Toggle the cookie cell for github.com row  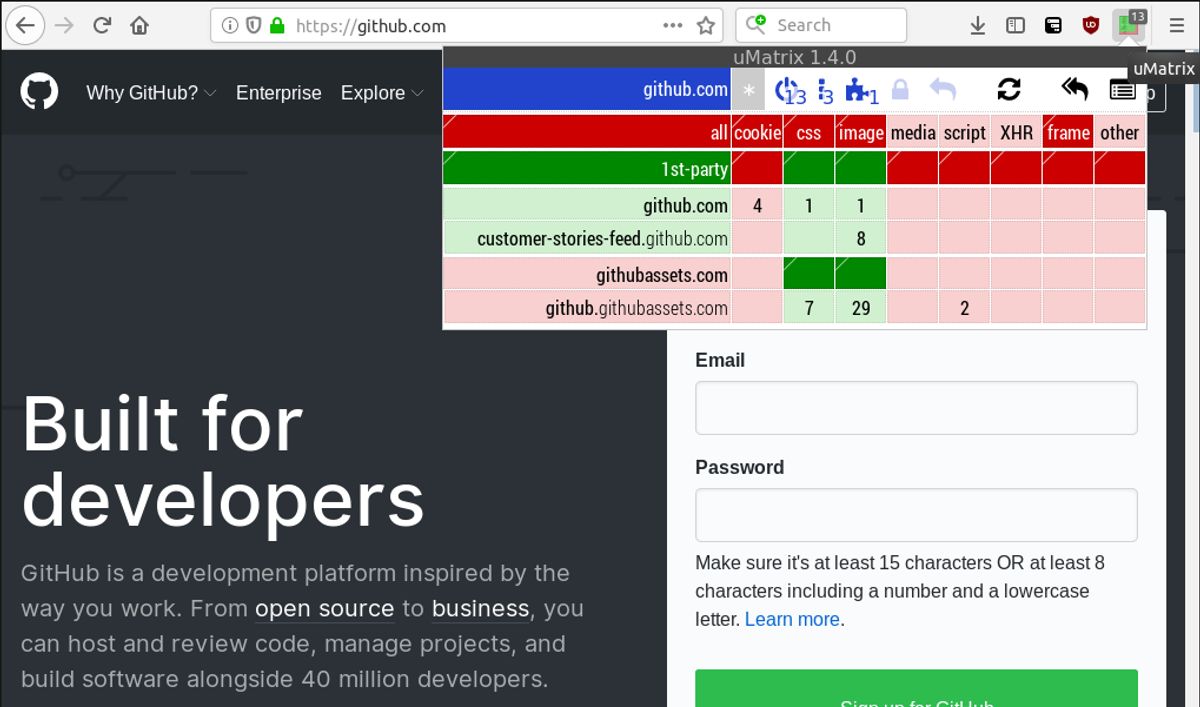tap(757, 206)
